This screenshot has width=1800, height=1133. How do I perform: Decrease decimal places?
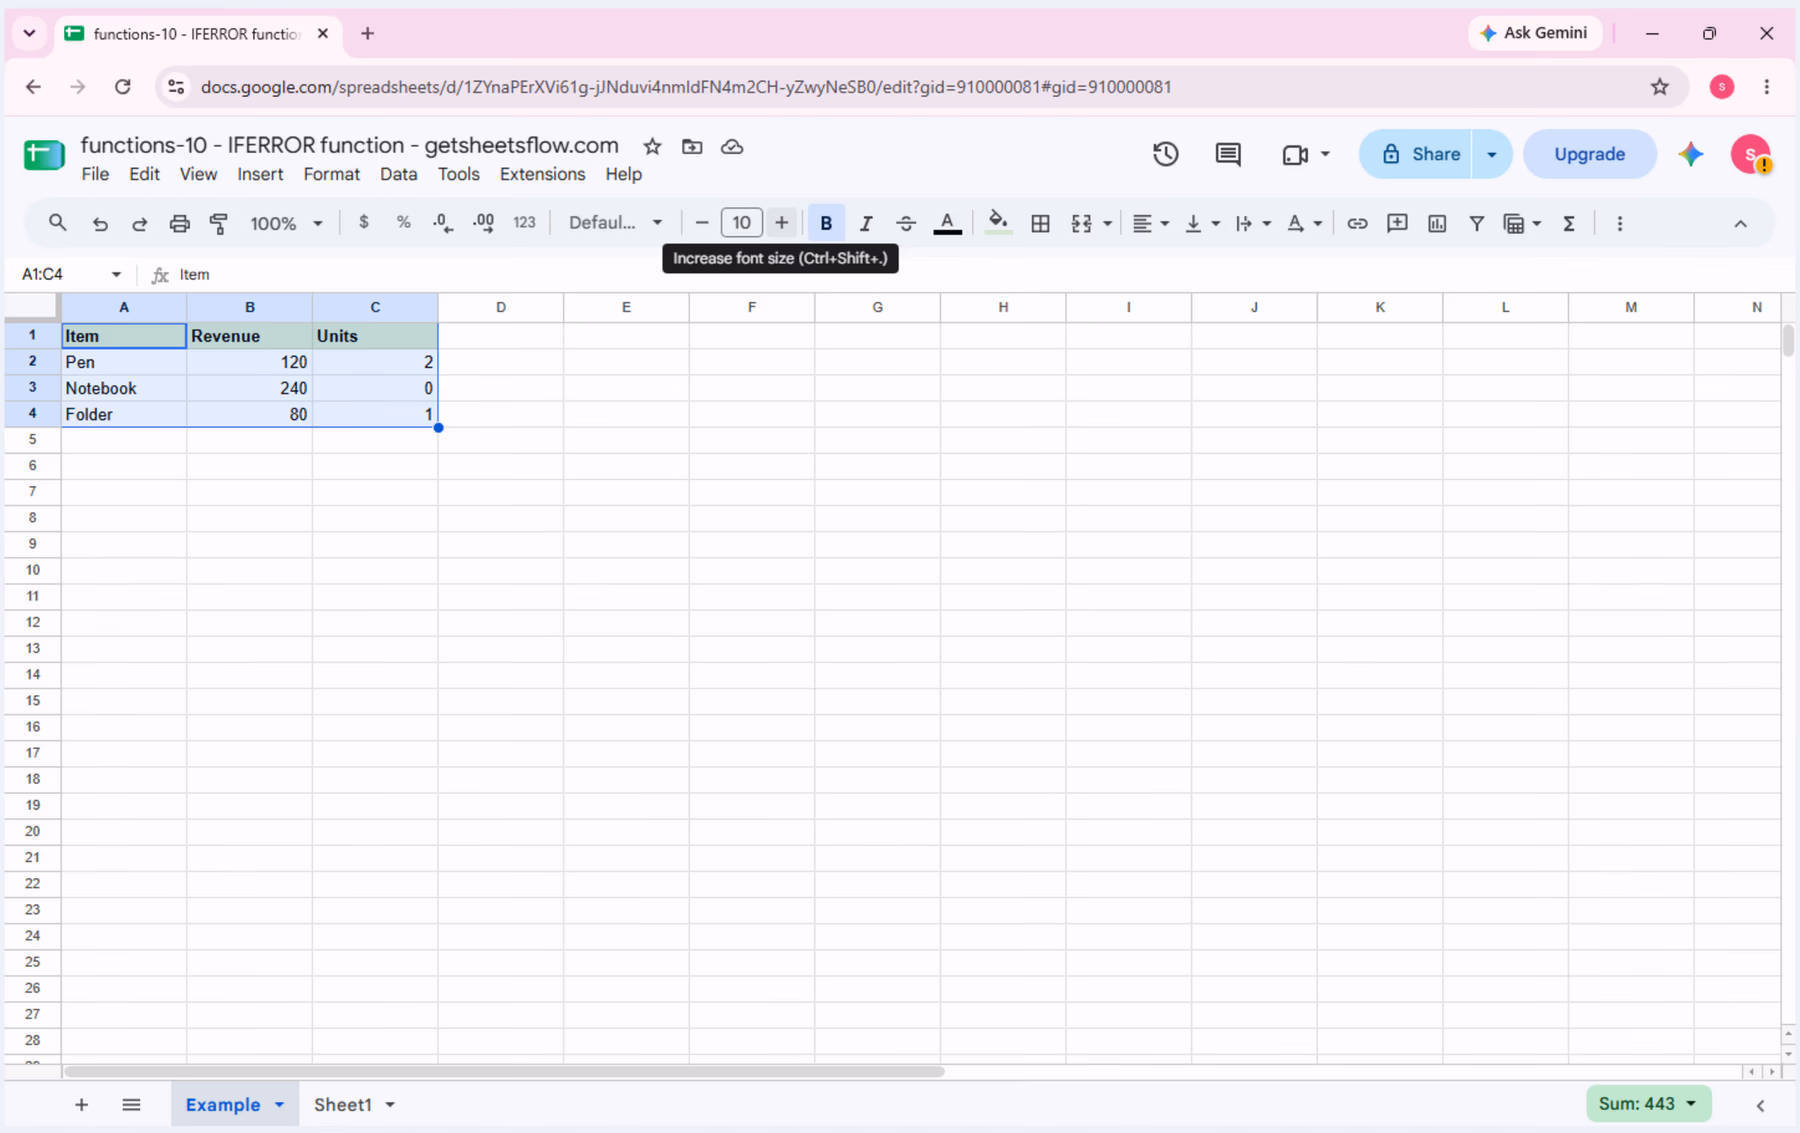tap(443, 223)
